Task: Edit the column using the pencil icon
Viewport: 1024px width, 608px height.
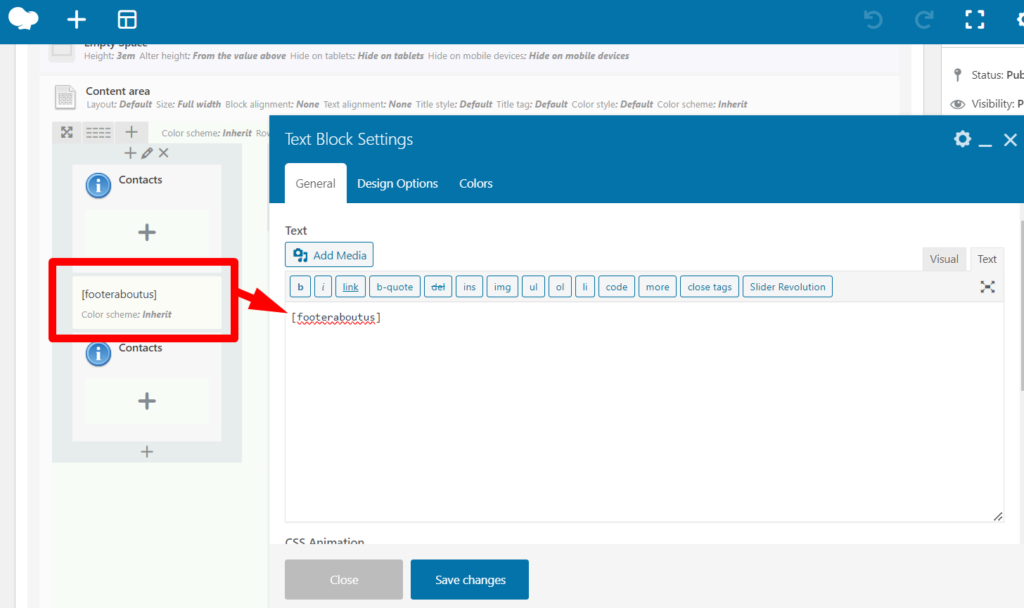Action: pyautogui.click(x=148, y=153)
